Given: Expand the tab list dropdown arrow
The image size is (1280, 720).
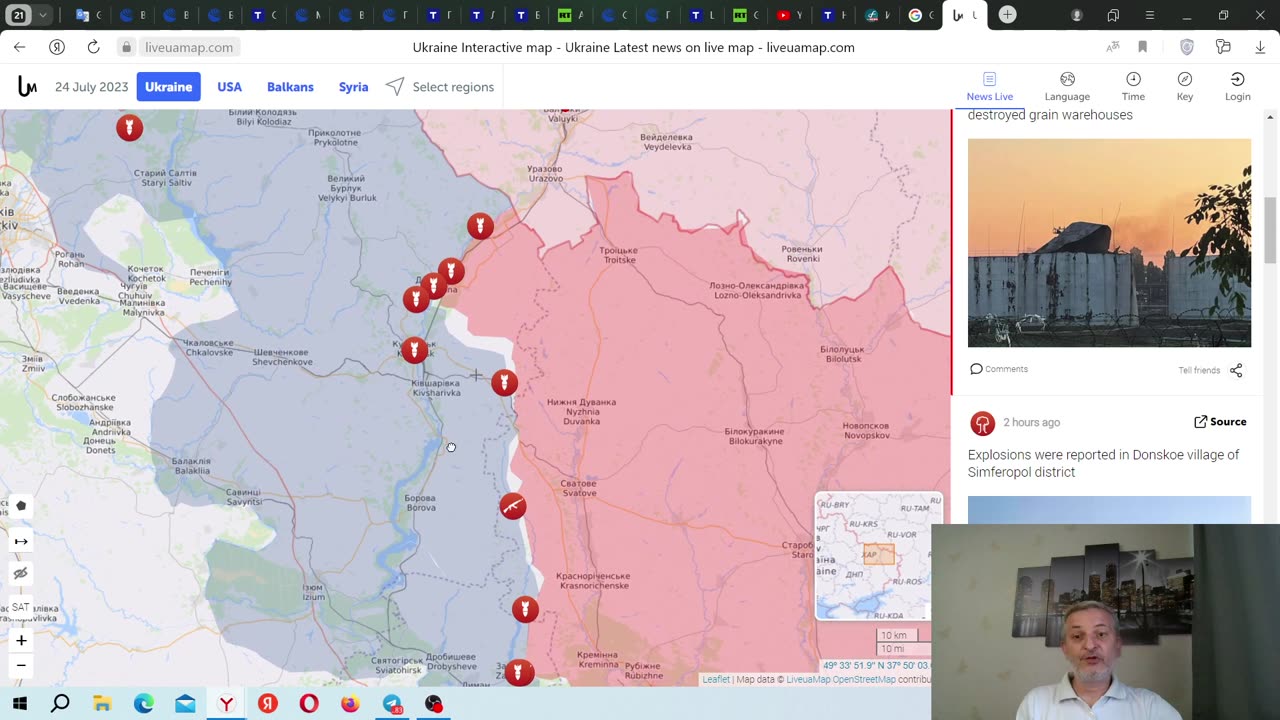Looking at the screenshot, I should (43, 15).
